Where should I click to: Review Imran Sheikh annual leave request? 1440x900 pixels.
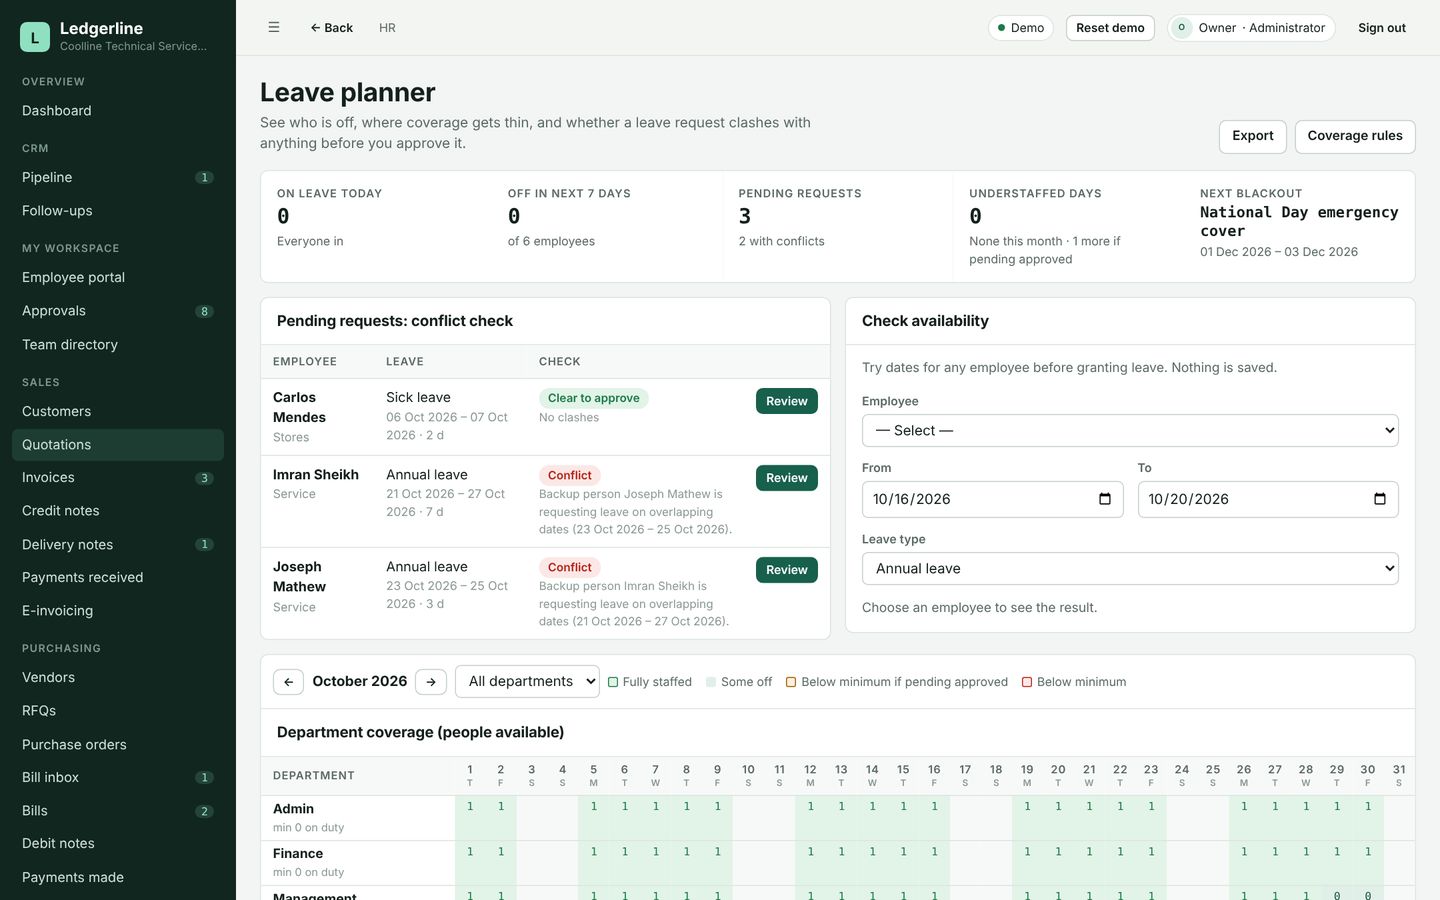[787, 478]
